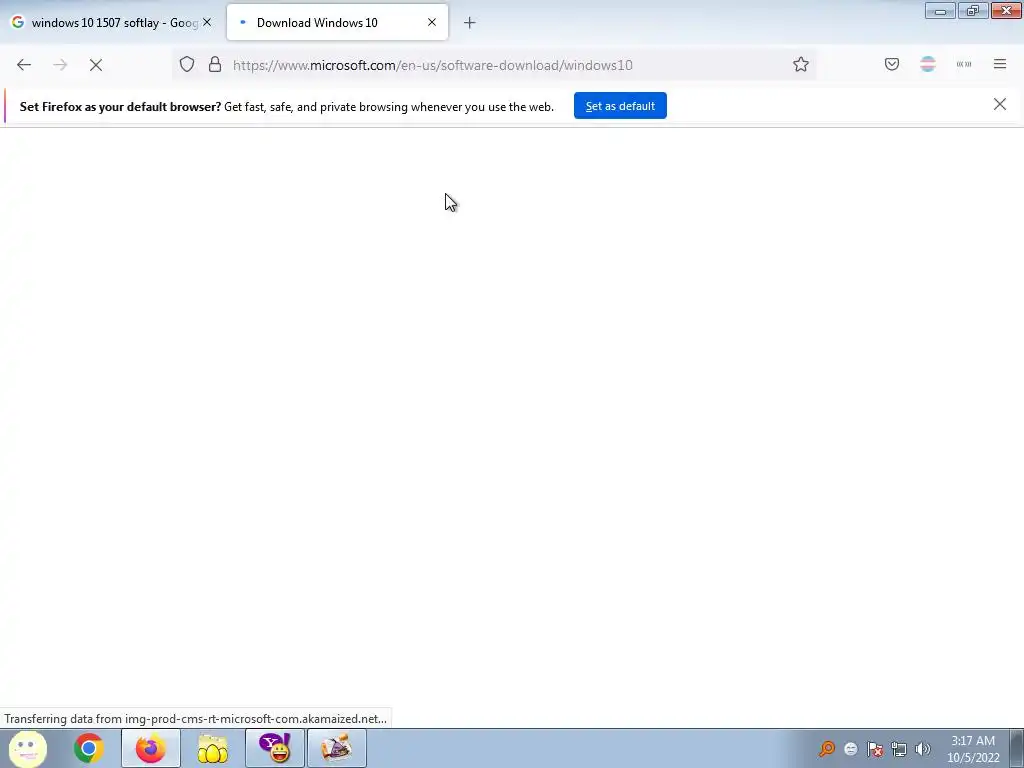Open the extension icon next to menu
This screenshot has width=1024, height=768.
point(964,64)
